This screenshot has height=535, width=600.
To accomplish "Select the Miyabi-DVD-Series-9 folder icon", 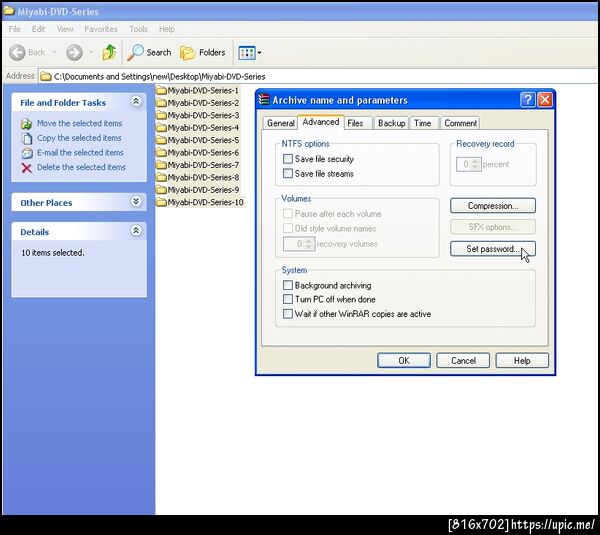I will (161, 190).
